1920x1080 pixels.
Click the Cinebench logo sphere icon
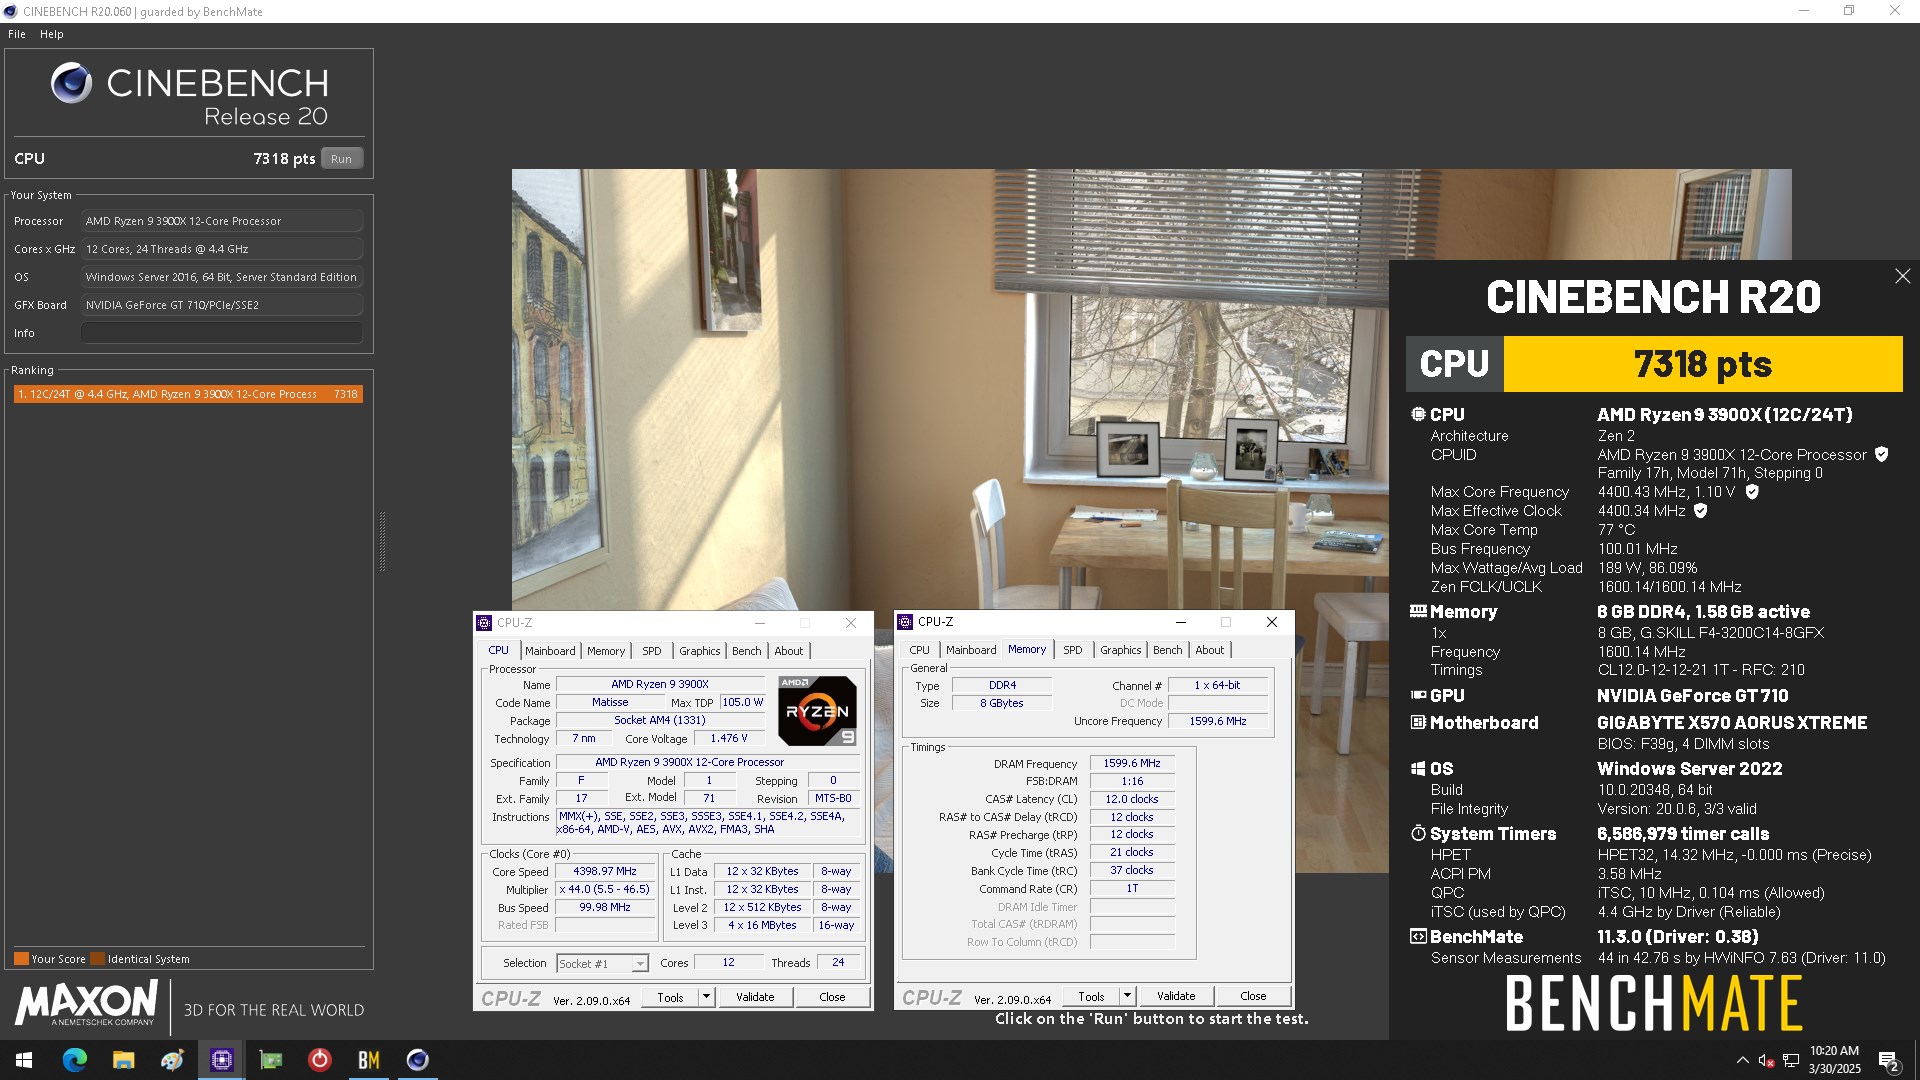(x=71, y=83)
